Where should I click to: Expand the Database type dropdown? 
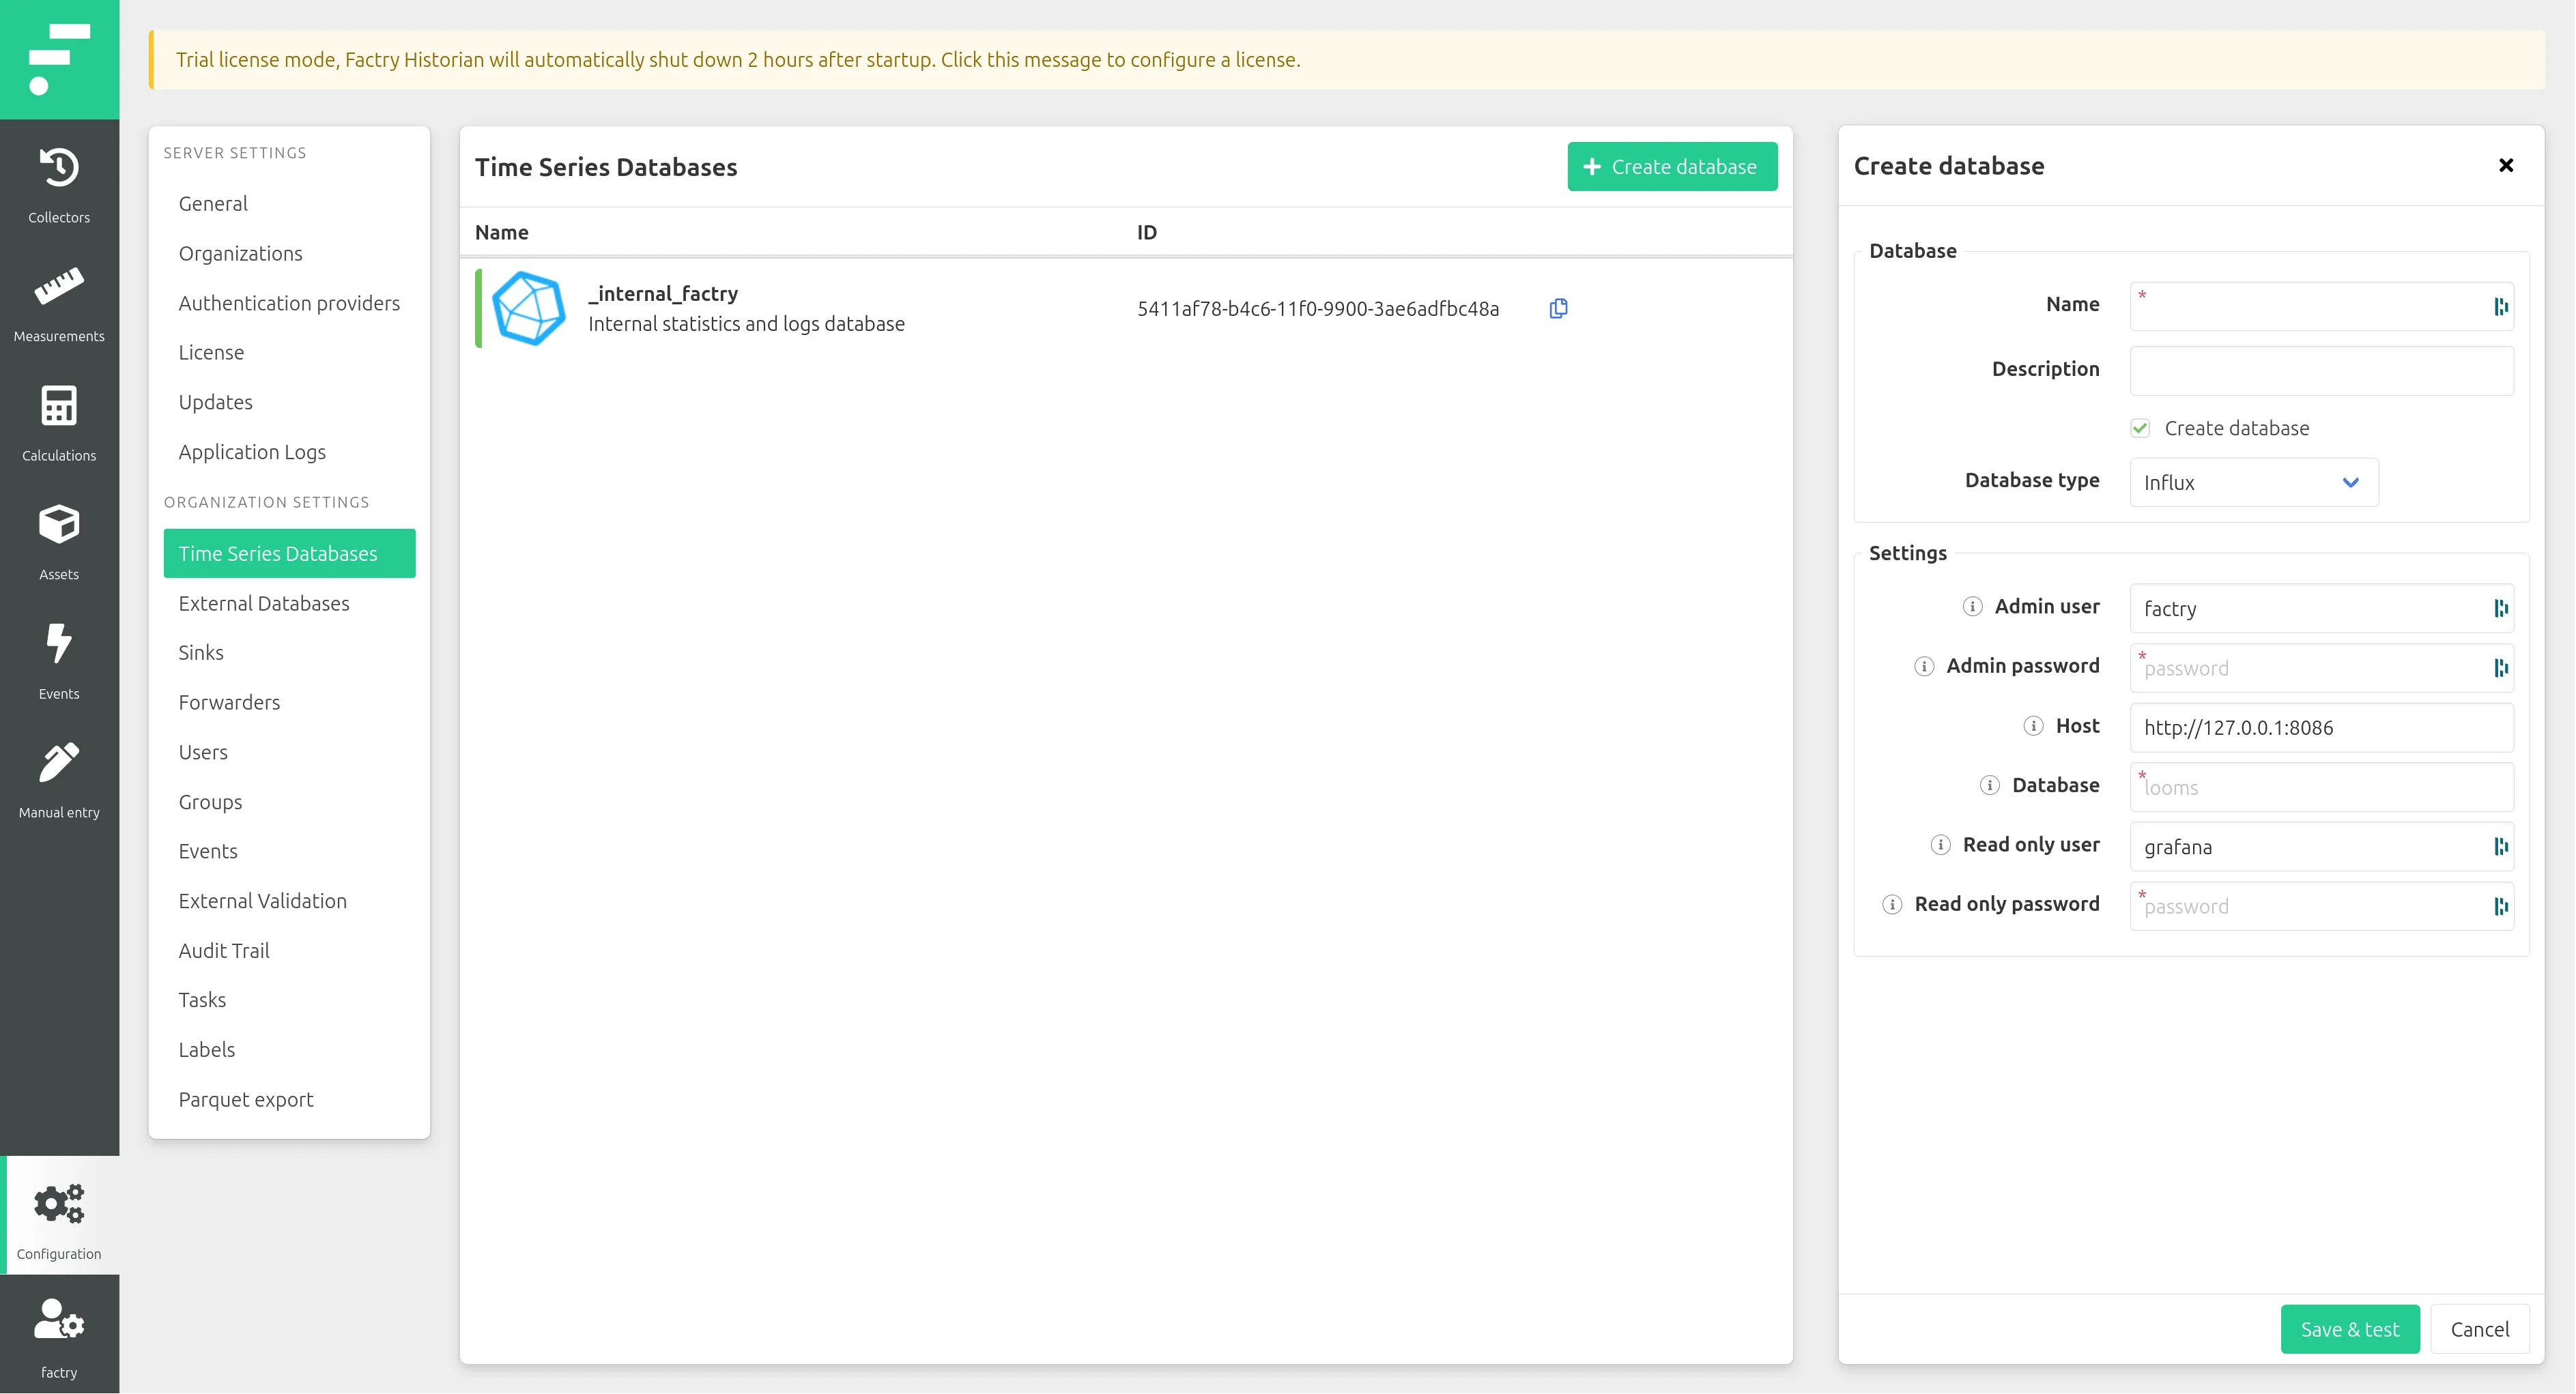(x=2254, y=482)
